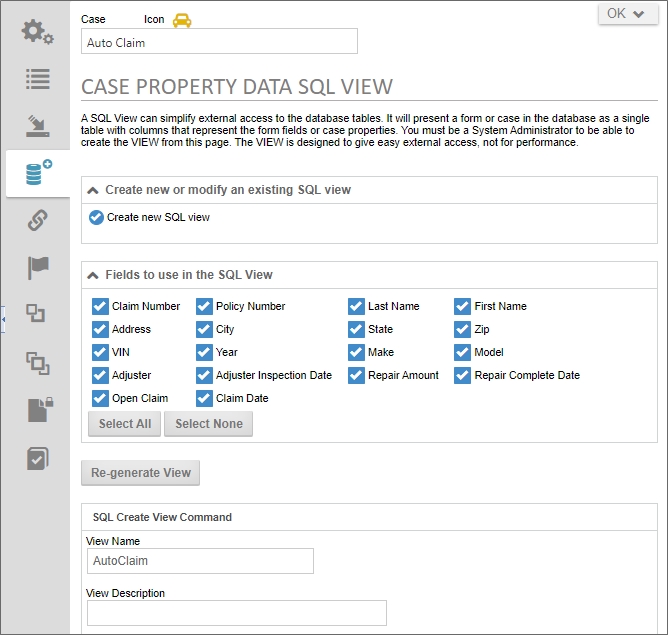The width and height of the screenshot is (668, 635).
Task: Click the Re-generate View button
Action: point(141,473)
